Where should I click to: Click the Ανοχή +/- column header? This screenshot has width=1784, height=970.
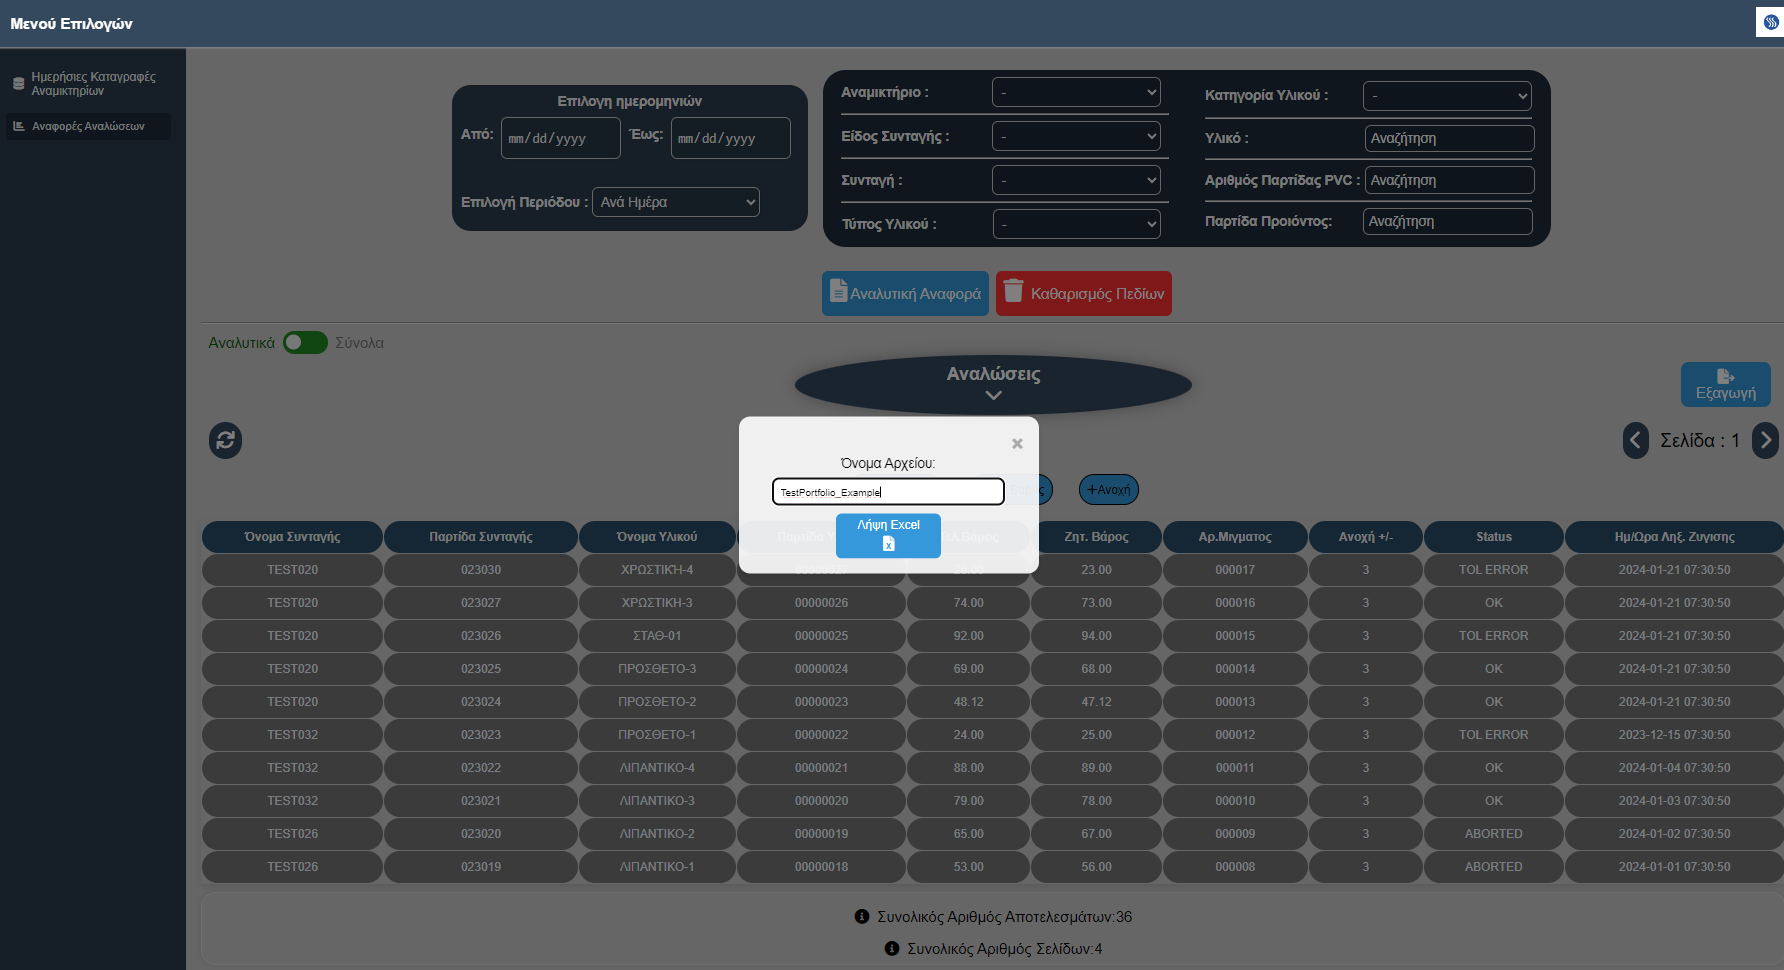tap(1366, 537)
